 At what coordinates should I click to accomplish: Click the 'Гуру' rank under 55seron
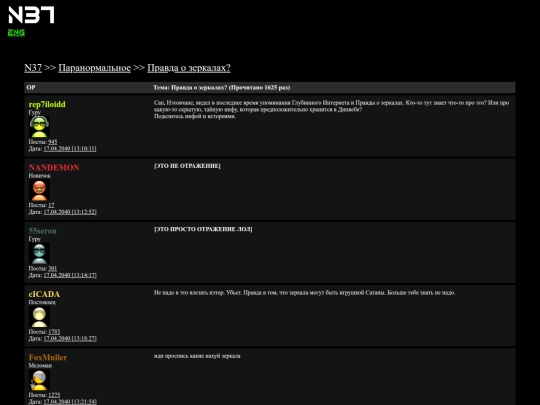pos(35,239)
